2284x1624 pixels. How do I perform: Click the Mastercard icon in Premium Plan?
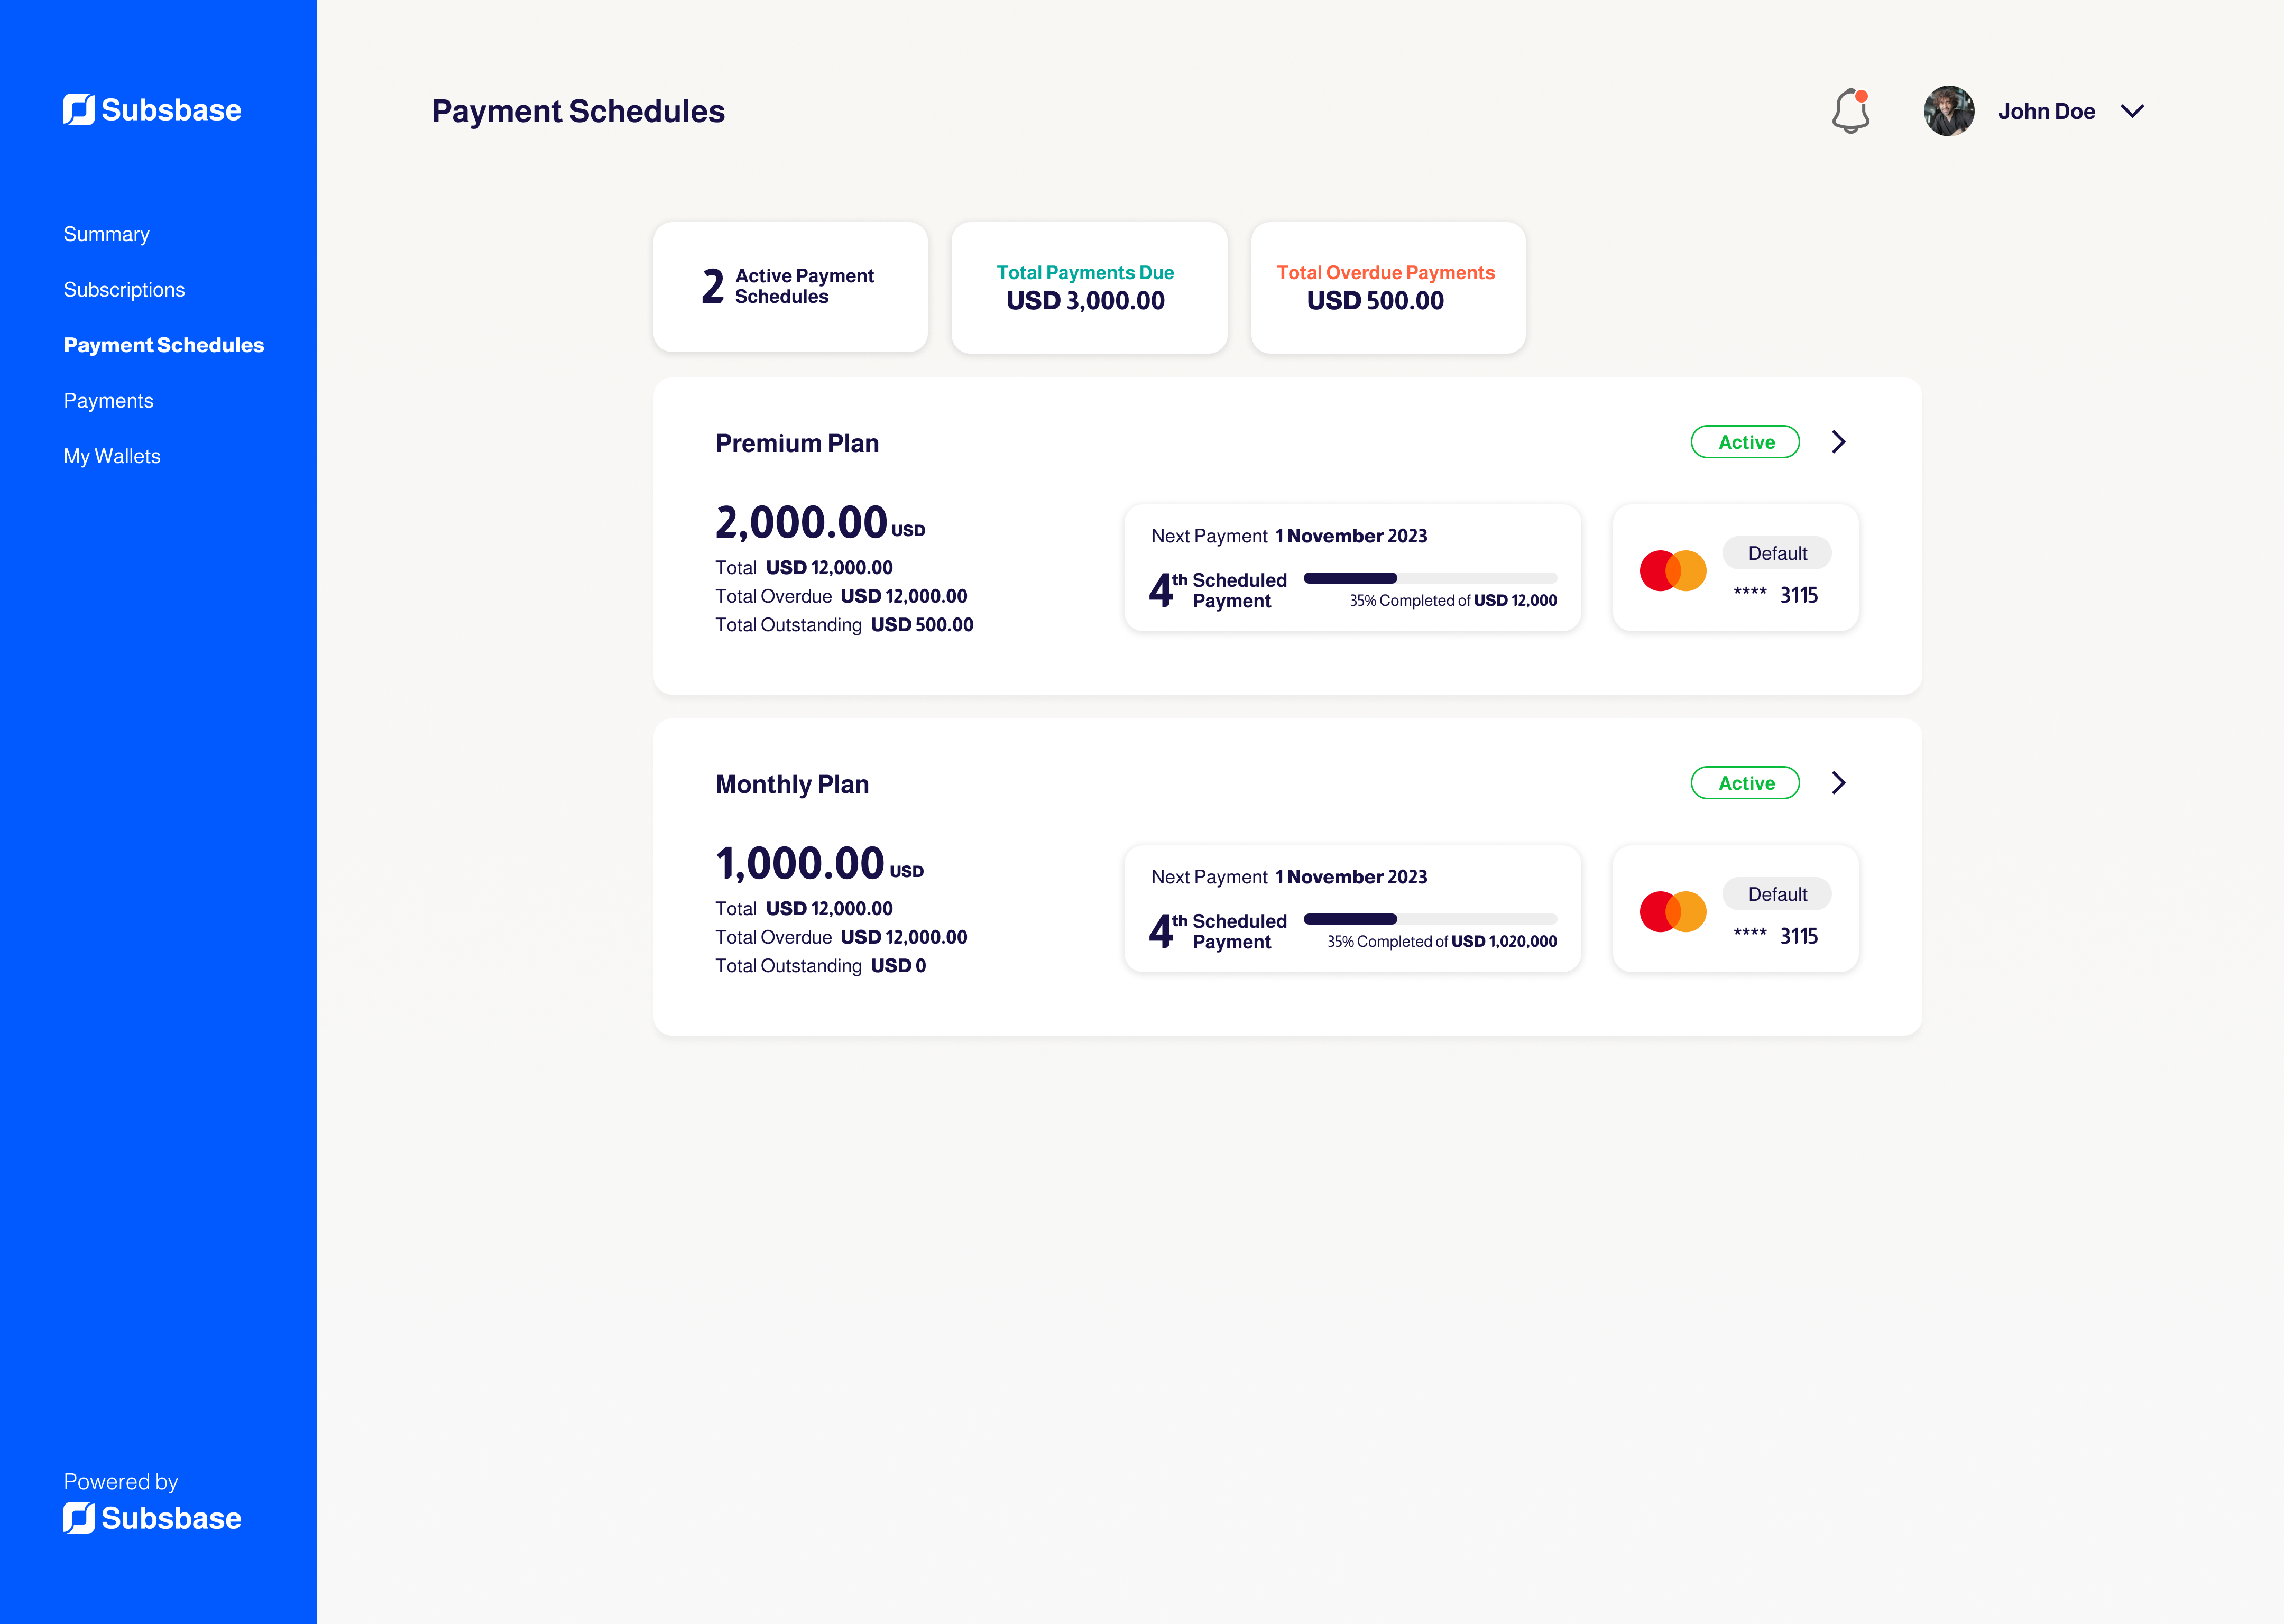(1673, 571)
